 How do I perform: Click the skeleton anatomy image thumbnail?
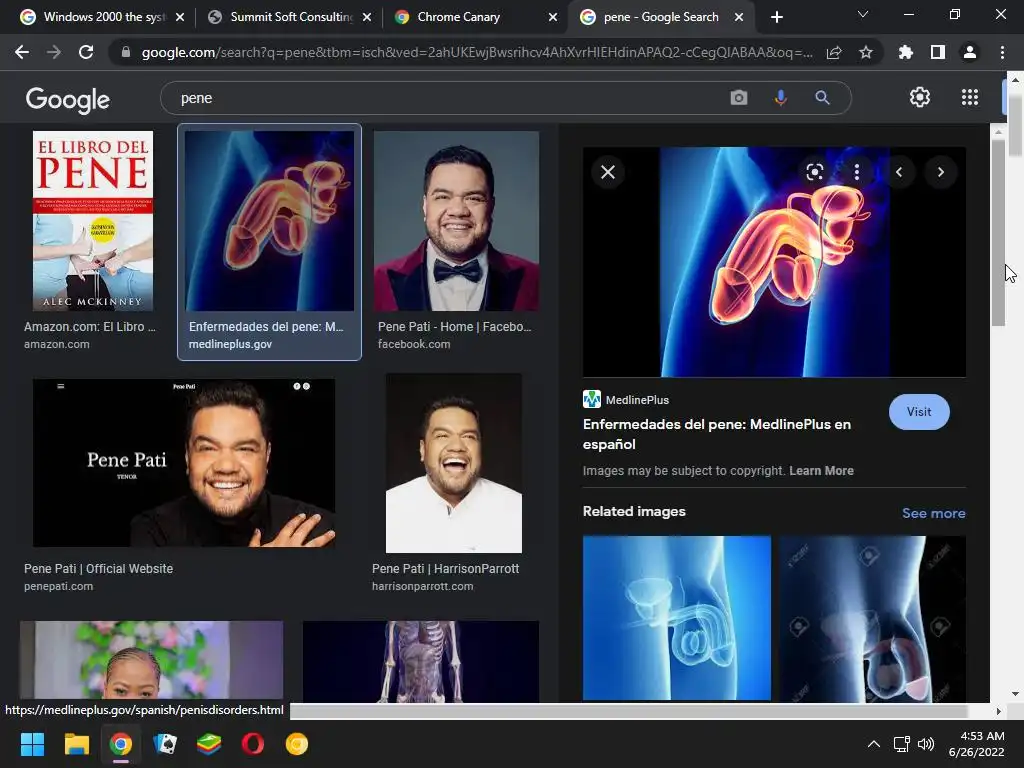(421, 662)
